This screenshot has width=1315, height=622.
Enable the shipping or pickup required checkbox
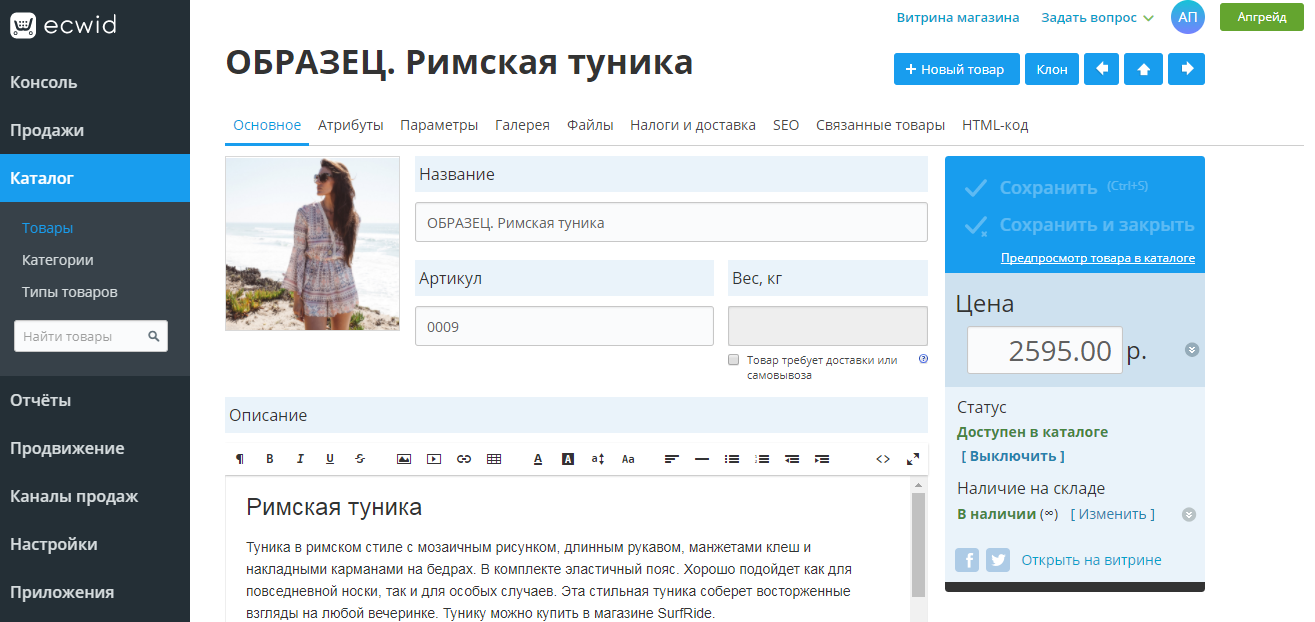click(x=733, y=358)
